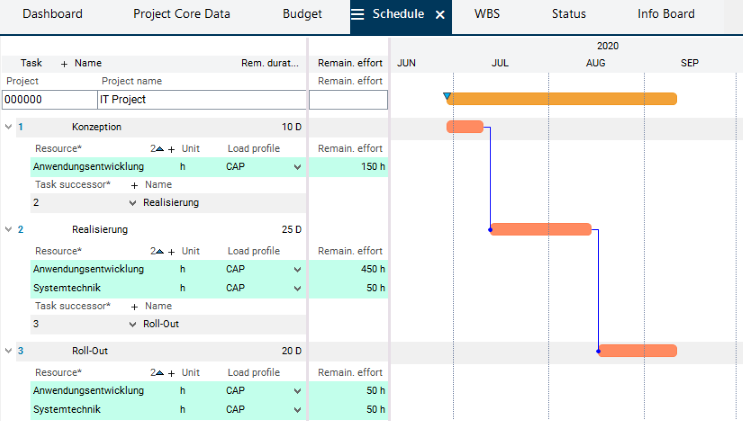Open successor dropdown showing Roll-Out
This screenshot has width=743, height=421.
point(133,324)
